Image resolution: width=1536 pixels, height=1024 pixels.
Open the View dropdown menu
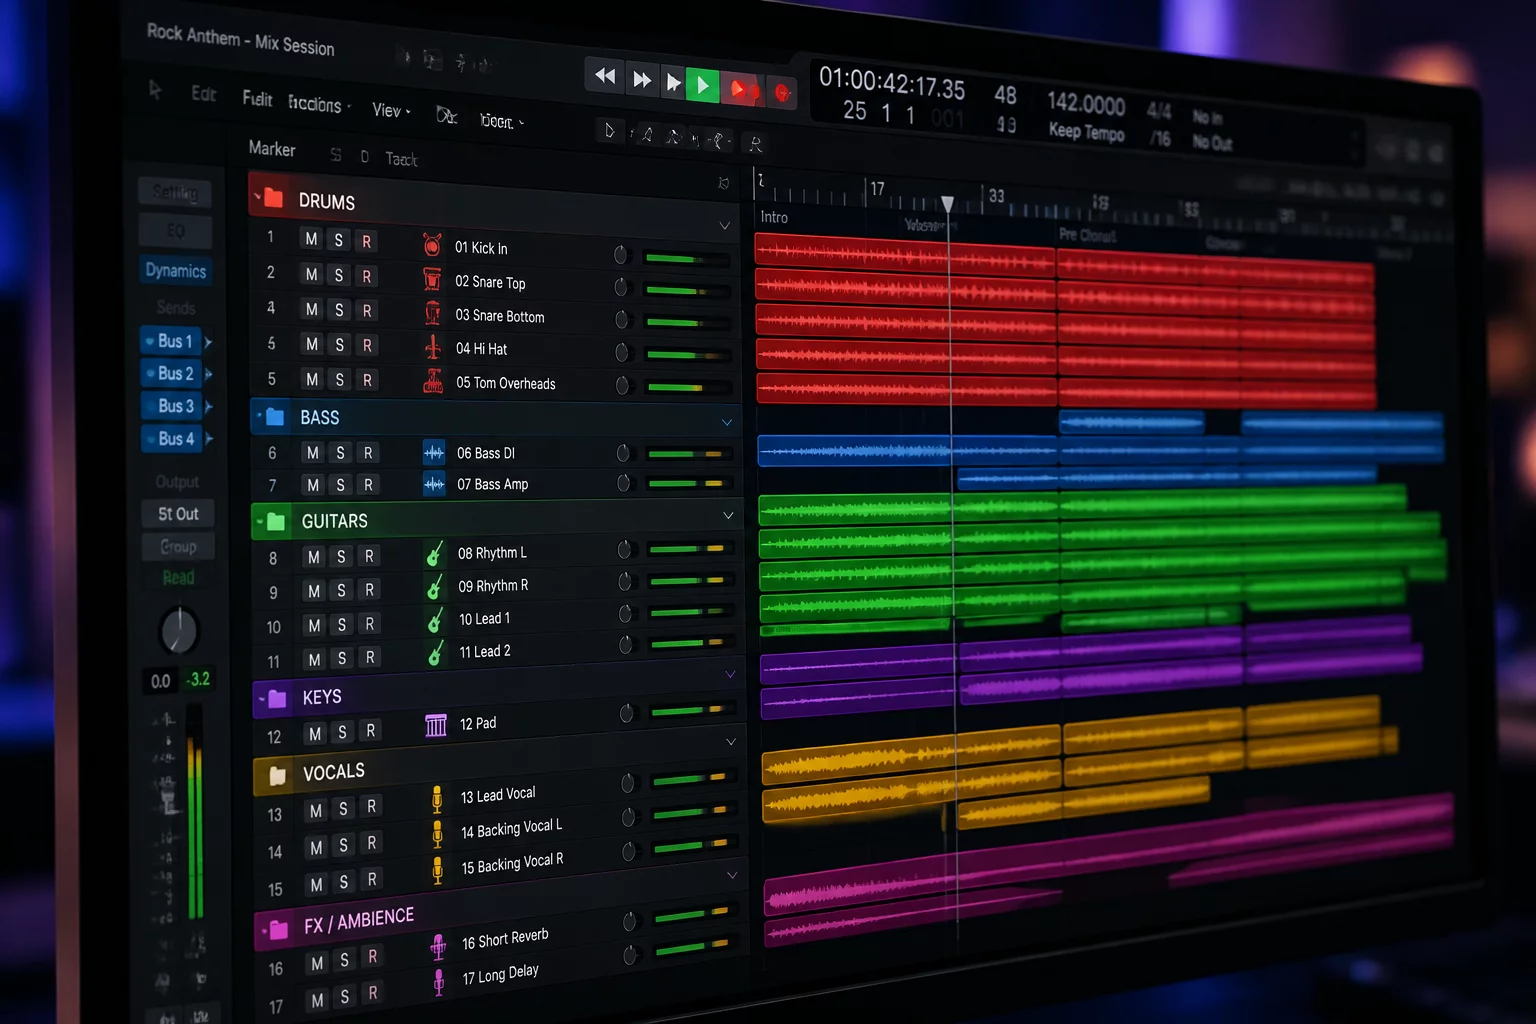pyautogui.click(x=390, y=110)
